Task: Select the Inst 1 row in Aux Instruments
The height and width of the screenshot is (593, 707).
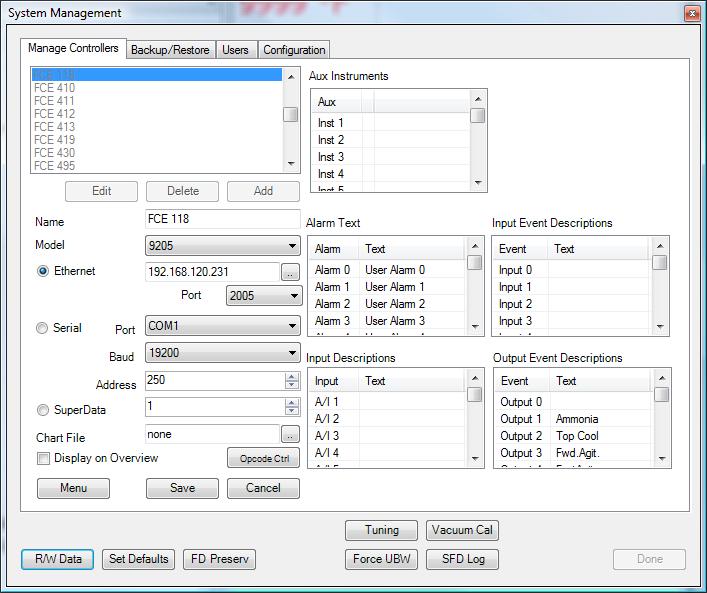Action: tap(390, 123)
